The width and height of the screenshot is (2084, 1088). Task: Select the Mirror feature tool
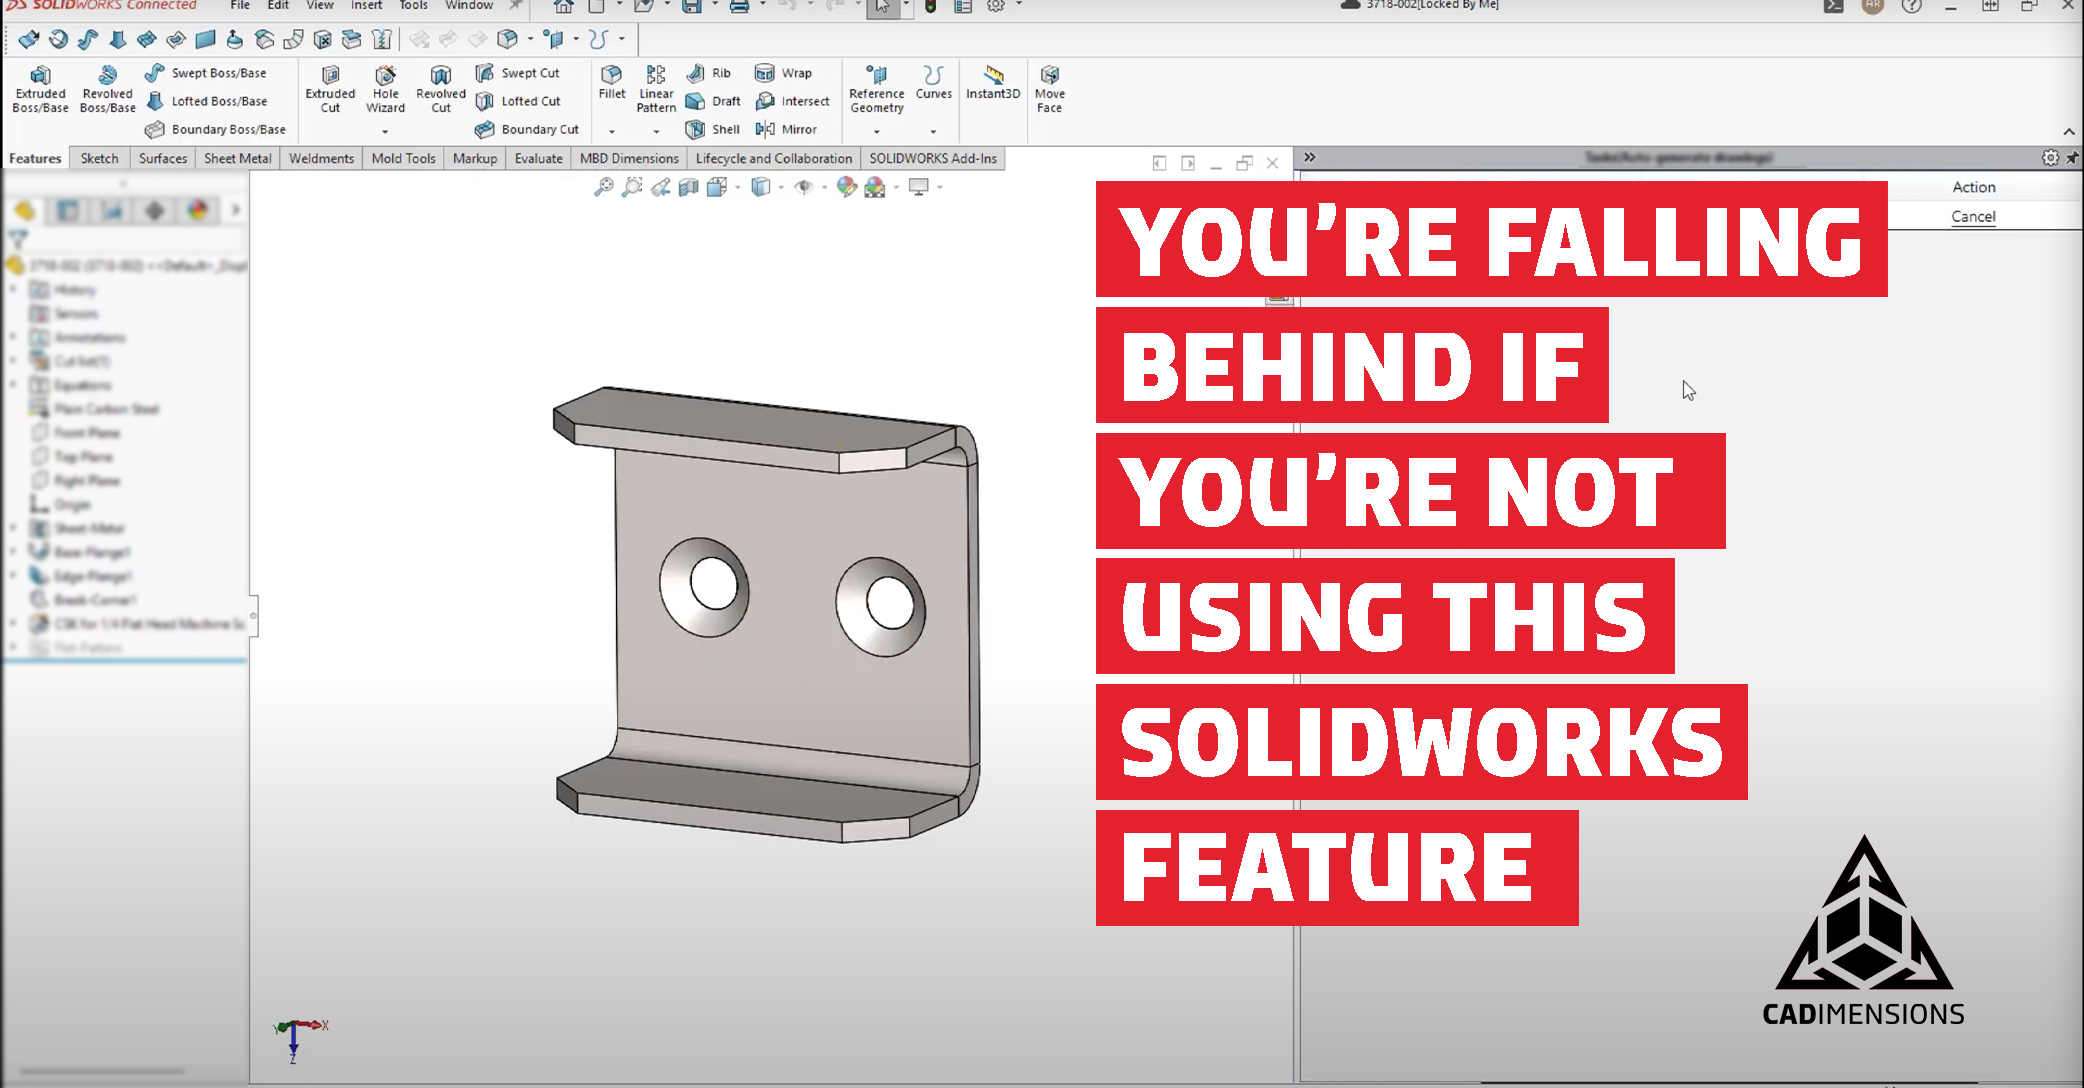[790, 129]
